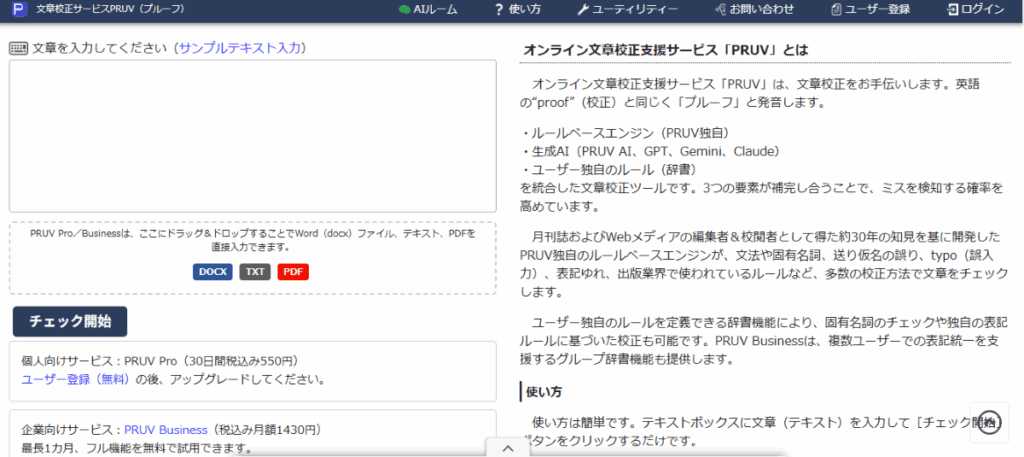Click inside the main text input area
This screenshot has height=457, width=1024.
[x=252, y=135]
